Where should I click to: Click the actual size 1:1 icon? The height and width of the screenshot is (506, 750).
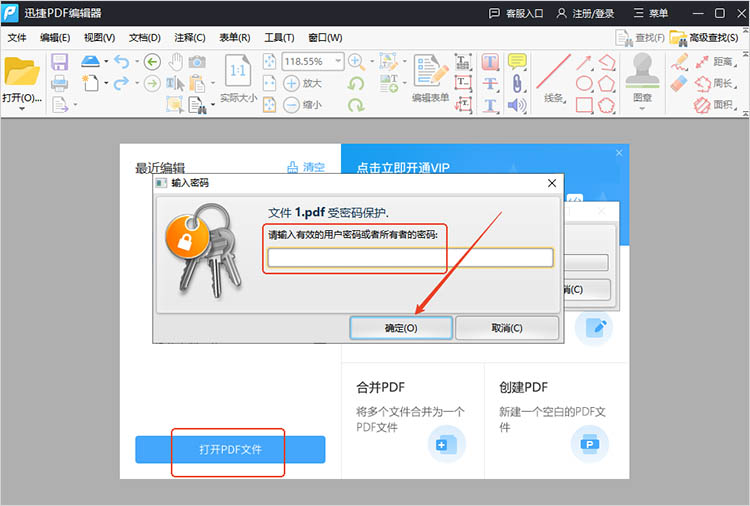tap(238, 71)
